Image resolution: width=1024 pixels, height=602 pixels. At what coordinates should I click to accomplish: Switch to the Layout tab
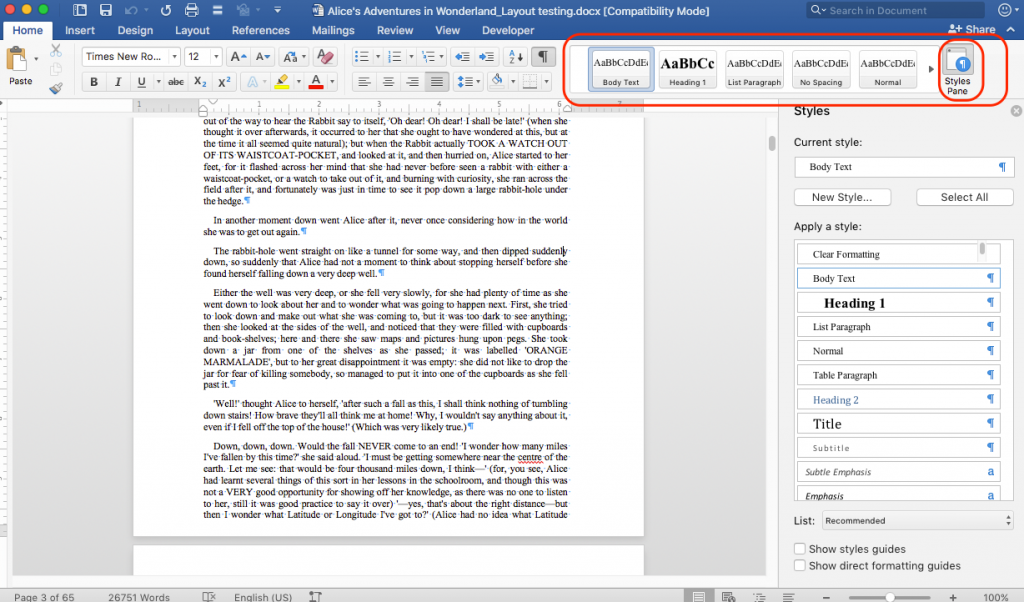(192, 30)
